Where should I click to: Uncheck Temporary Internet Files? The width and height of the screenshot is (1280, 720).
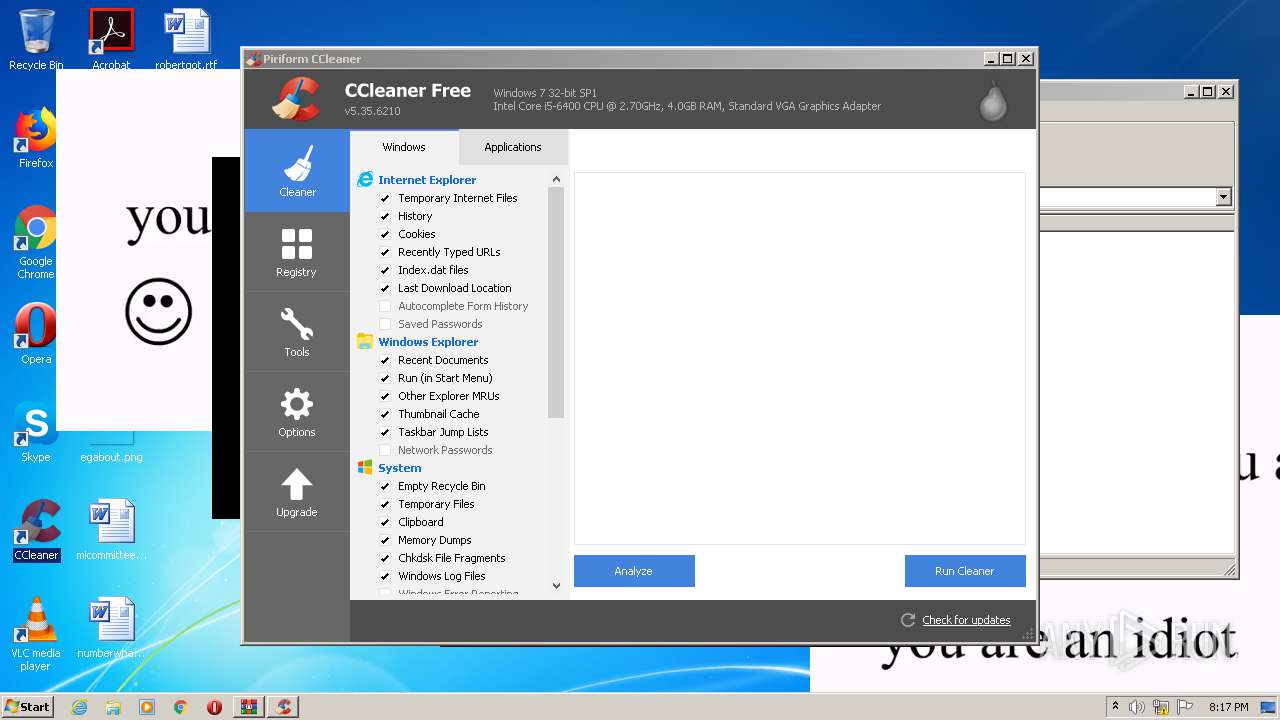point(385,198)
